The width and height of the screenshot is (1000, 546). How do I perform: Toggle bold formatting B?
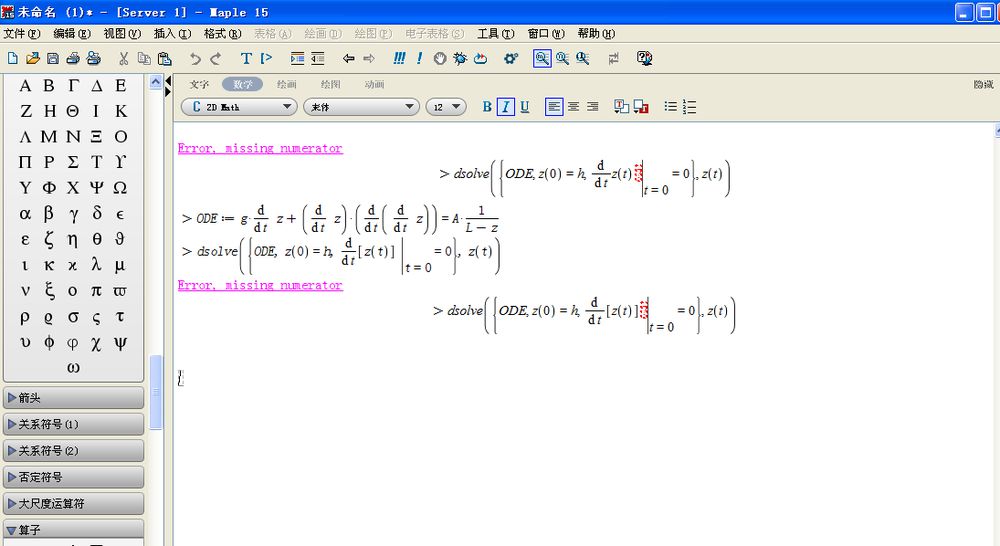tap(487, 107)
